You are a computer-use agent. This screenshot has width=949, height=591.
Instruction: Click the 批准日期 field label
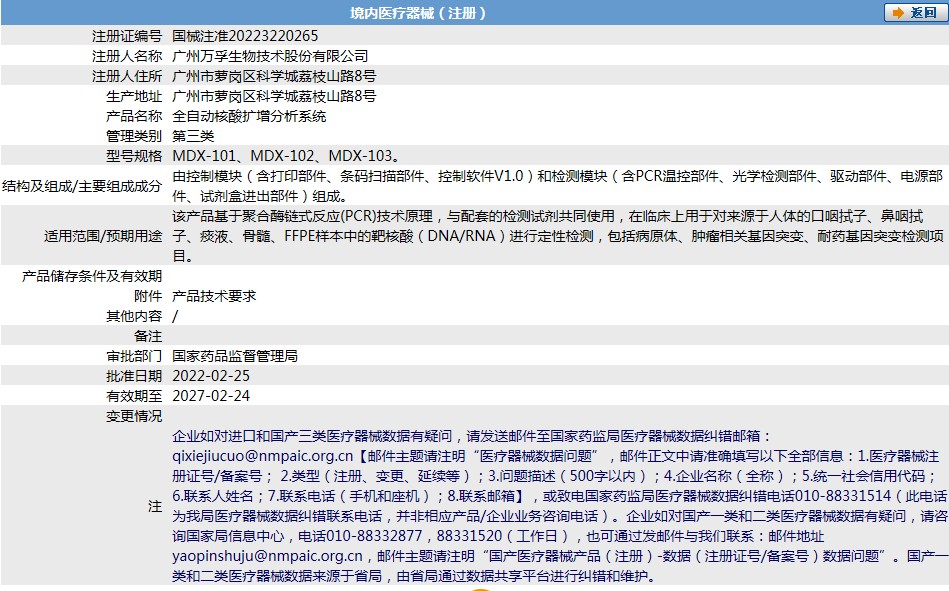(134, 376)
